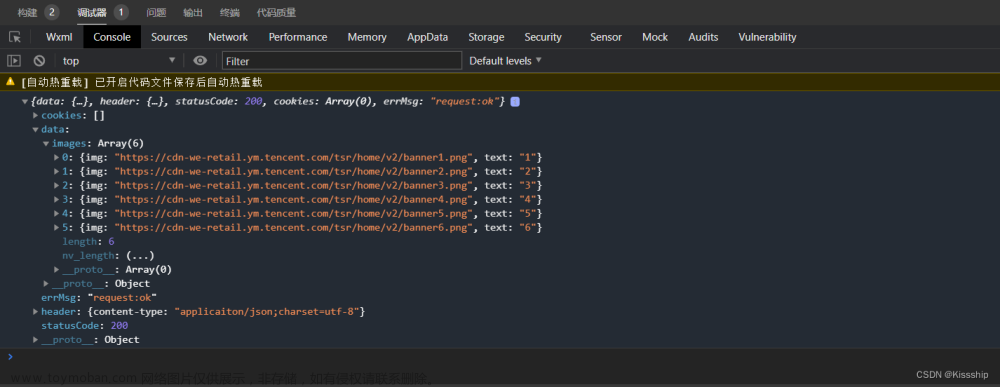Switch to the Performance tab
1000x387 pixels.
(x=298, y=37)
